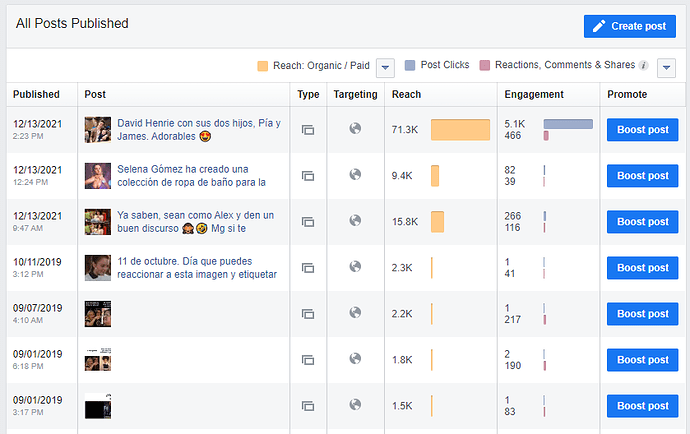Click the globe targeting icon in the 09/07/2019 row

[x=355, y=312]
